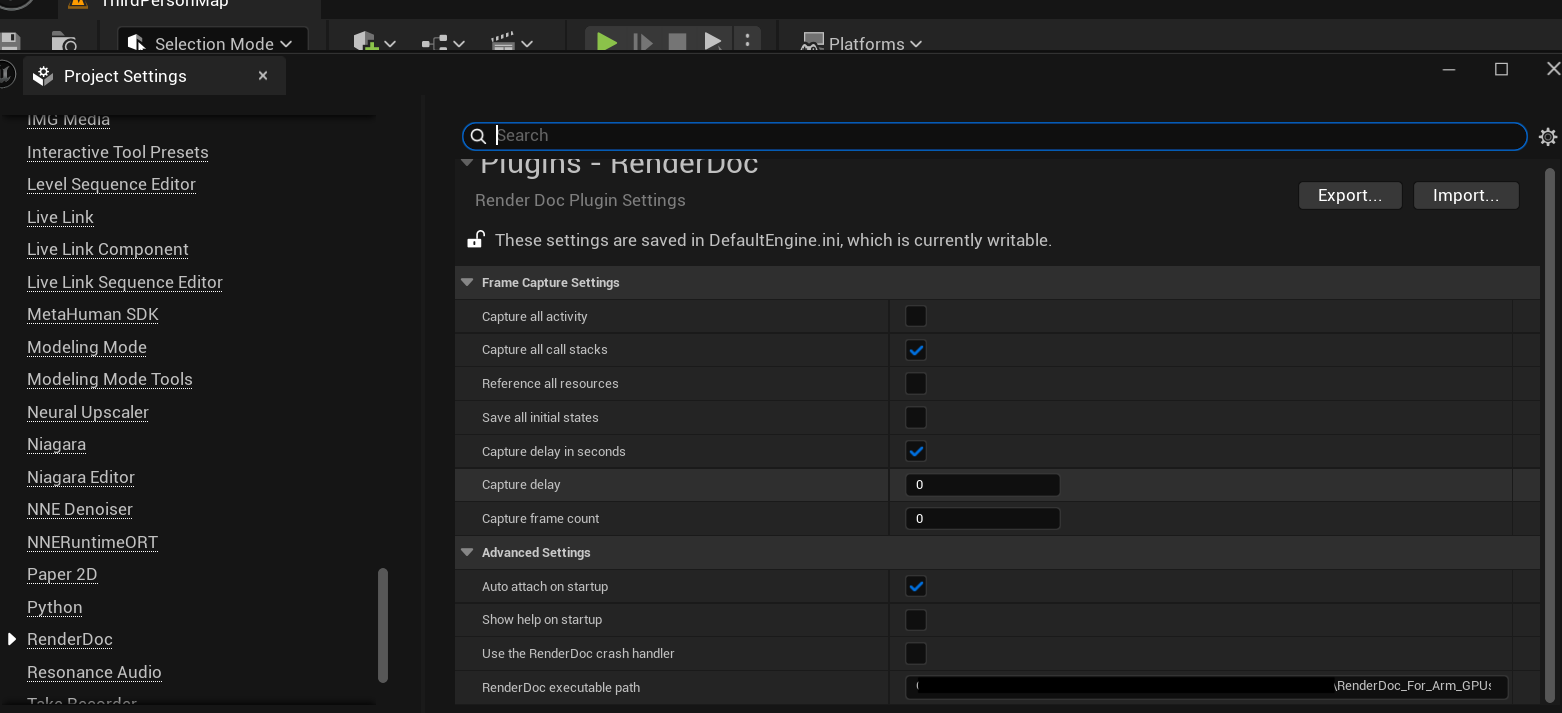Enable Use the RenderDoc crash handler
The height and width of the screenshot is (713, 1562).
(x=915, y=653)
